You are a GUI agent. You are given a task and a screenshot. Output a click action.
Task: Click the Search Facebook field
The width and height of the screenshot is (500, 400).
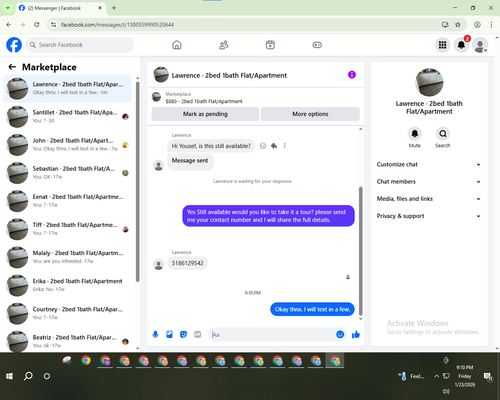coord(80,45)
